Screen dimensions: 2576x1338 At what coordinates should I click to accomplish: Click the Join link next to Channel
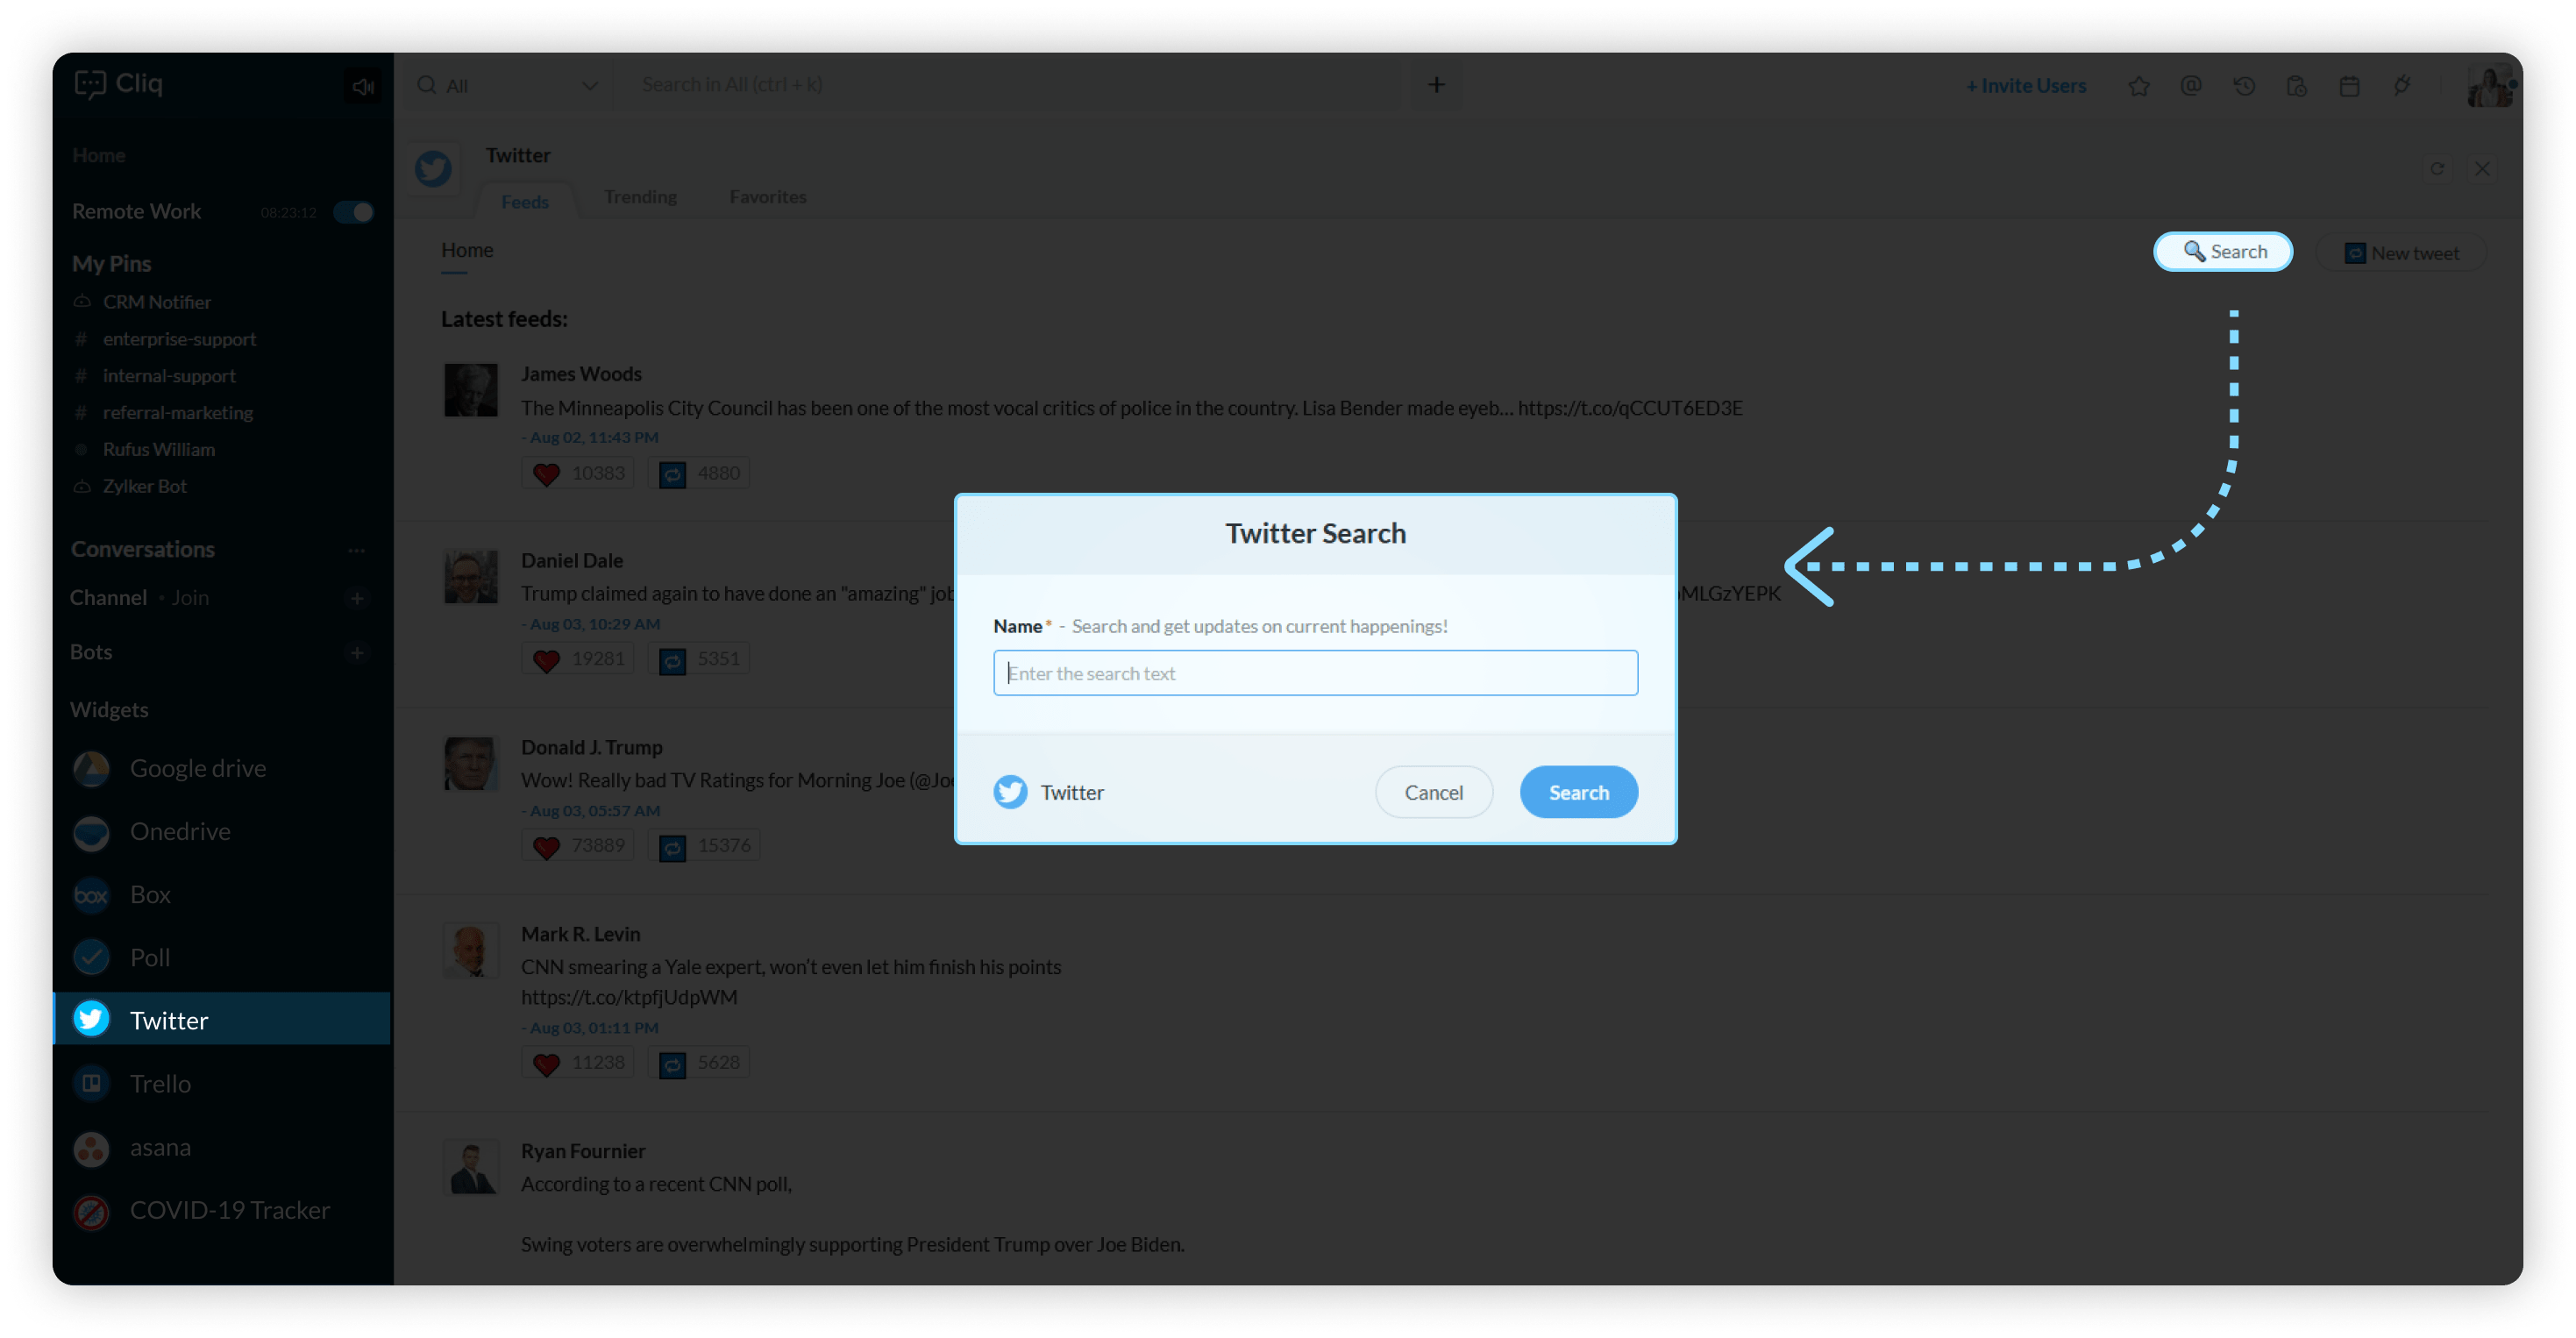pos(190,598)
